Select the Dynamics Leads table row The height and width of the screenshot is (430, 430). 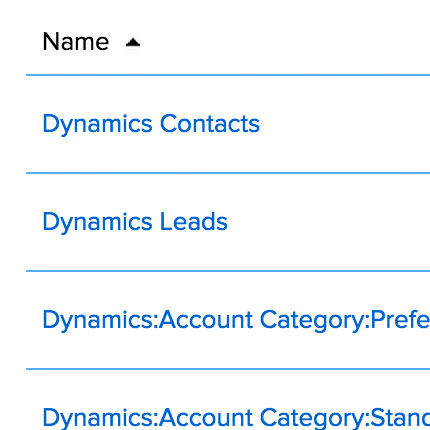click(228, 222)
